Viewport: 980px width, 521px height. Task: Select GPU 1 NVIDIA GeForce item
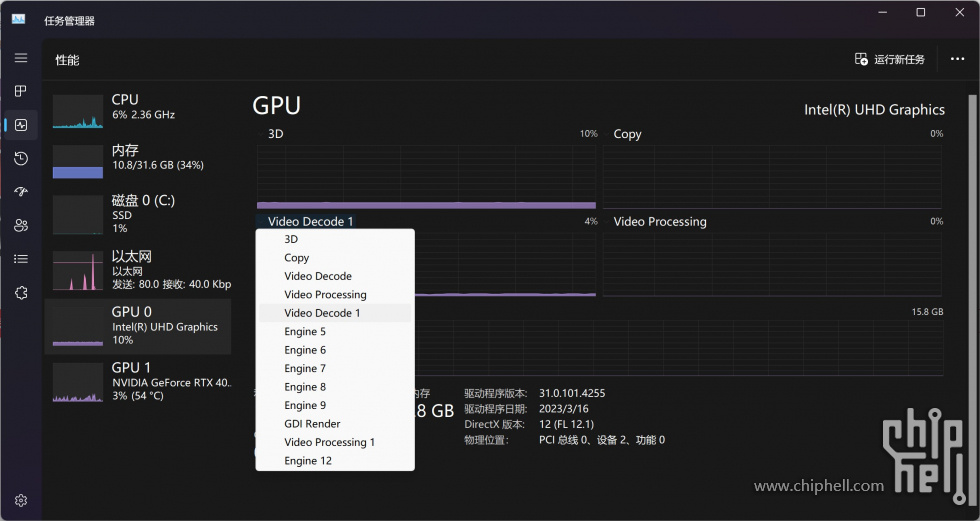[x=138, y=381]
